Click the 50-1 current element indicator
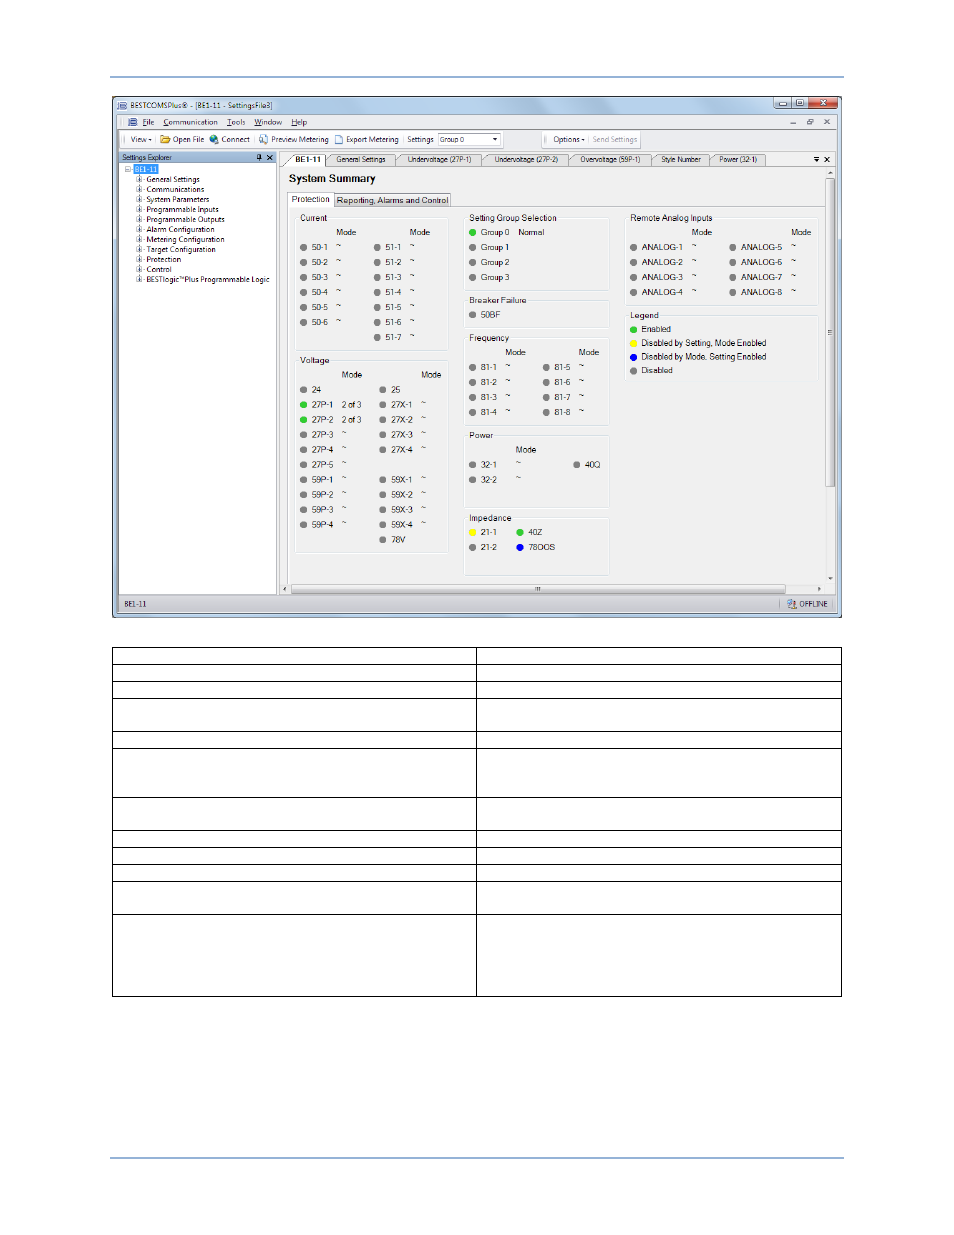 pyautogui.click(x=304, y=247)
